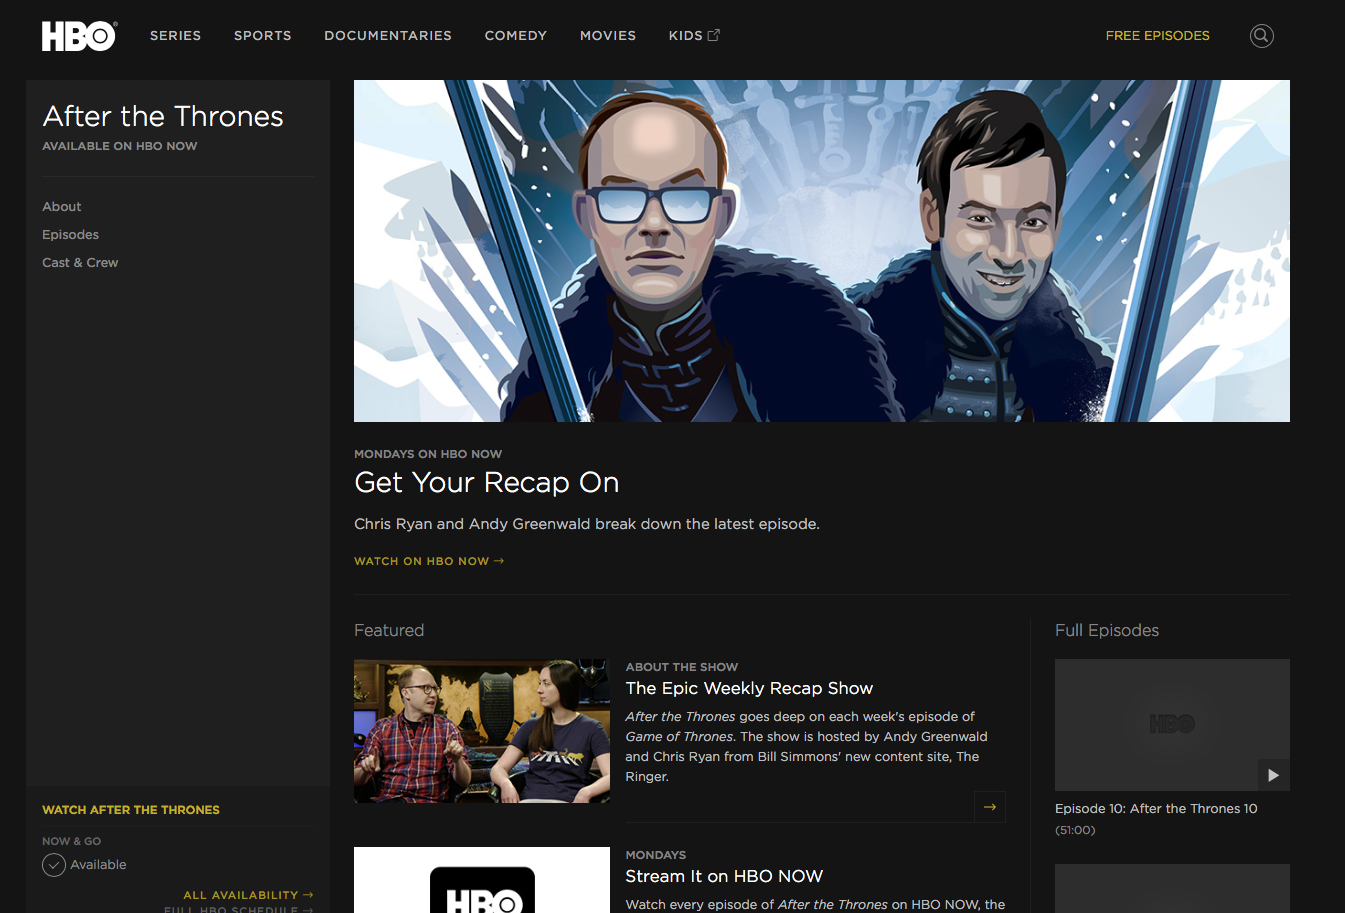This screenshot has height=913, width=1345.
Task: Open the About sidebar link
Action: click(62, 207)
